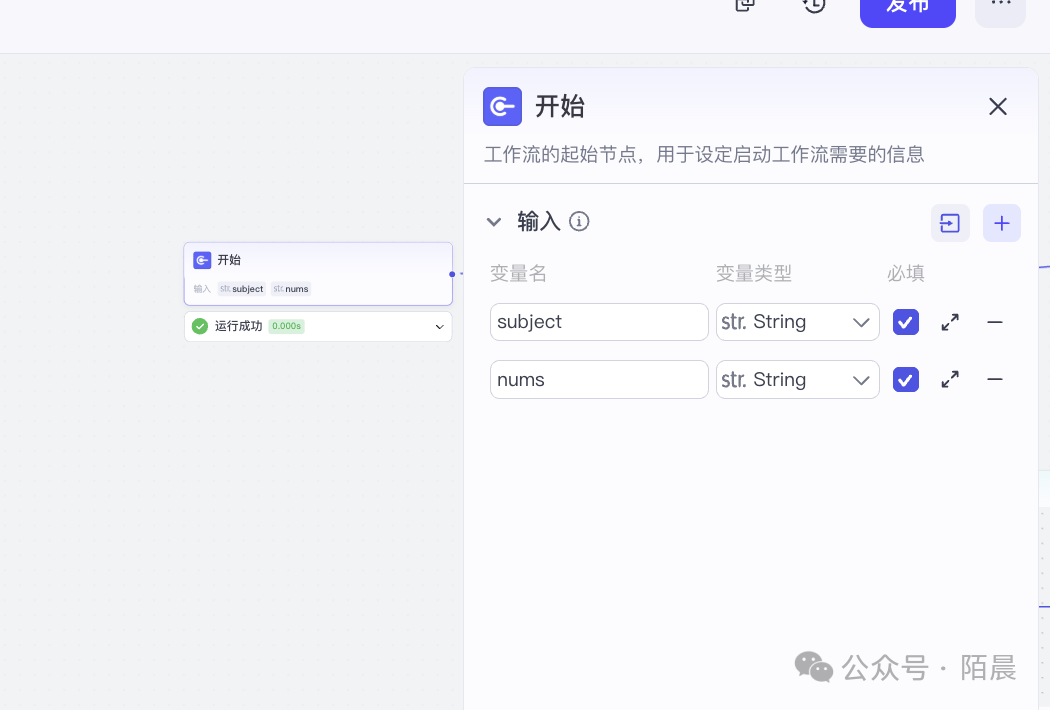Toggle the required checkbox for nums
Image resolution: width=1050 pixels, height=710 pixels.
(905, 380)
